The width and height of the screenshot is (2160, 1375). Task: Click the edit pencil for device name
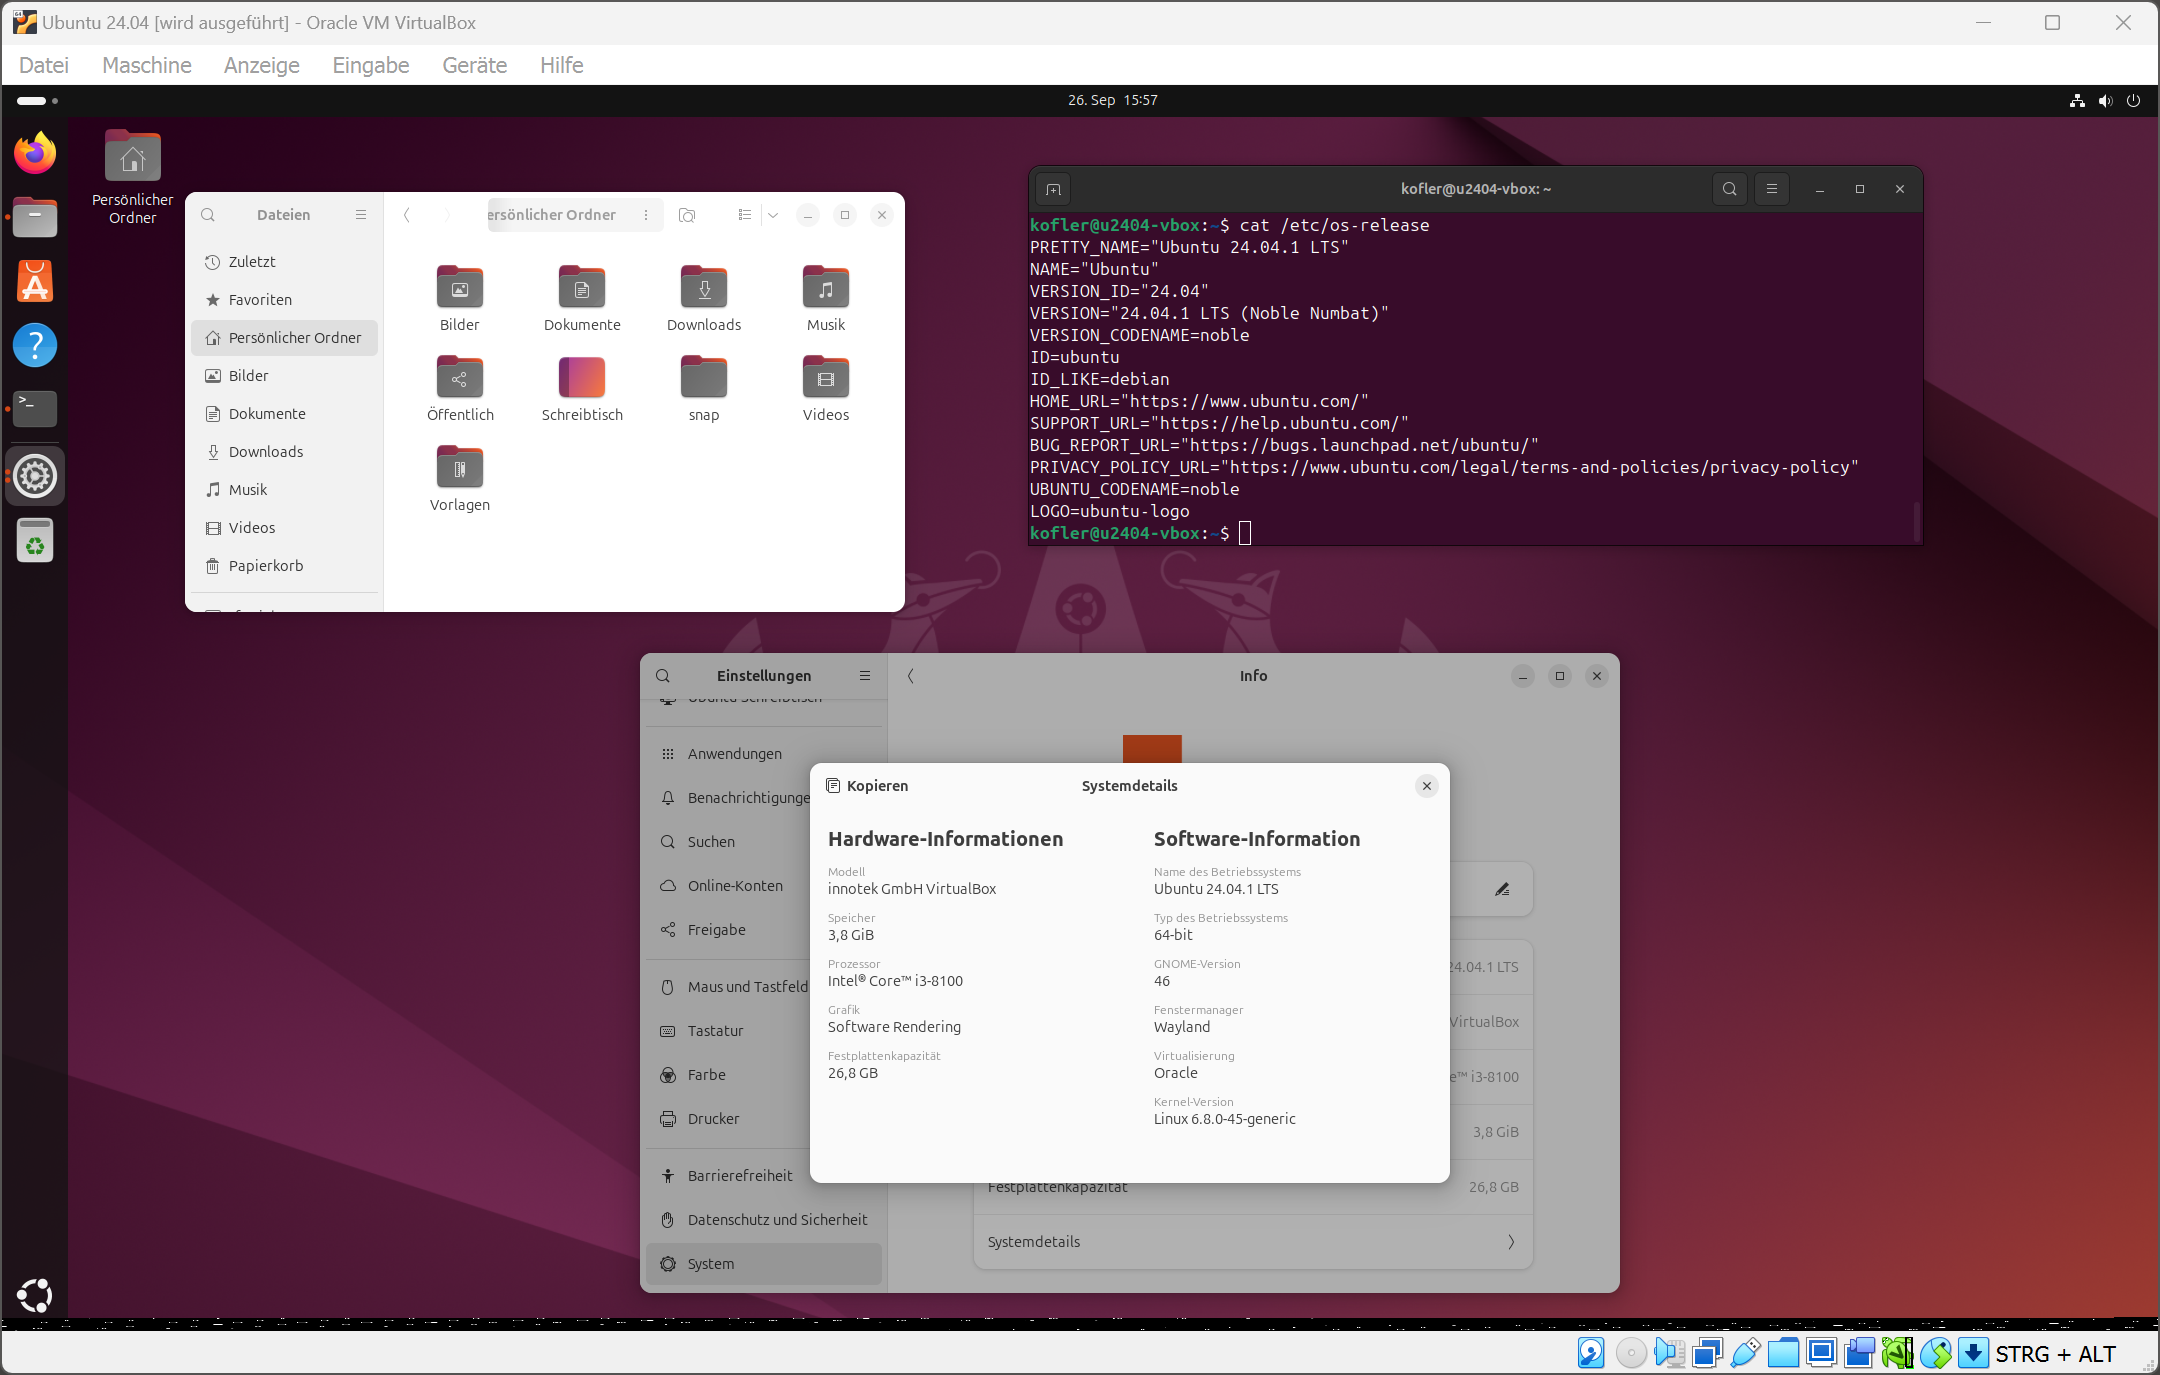1502,889
